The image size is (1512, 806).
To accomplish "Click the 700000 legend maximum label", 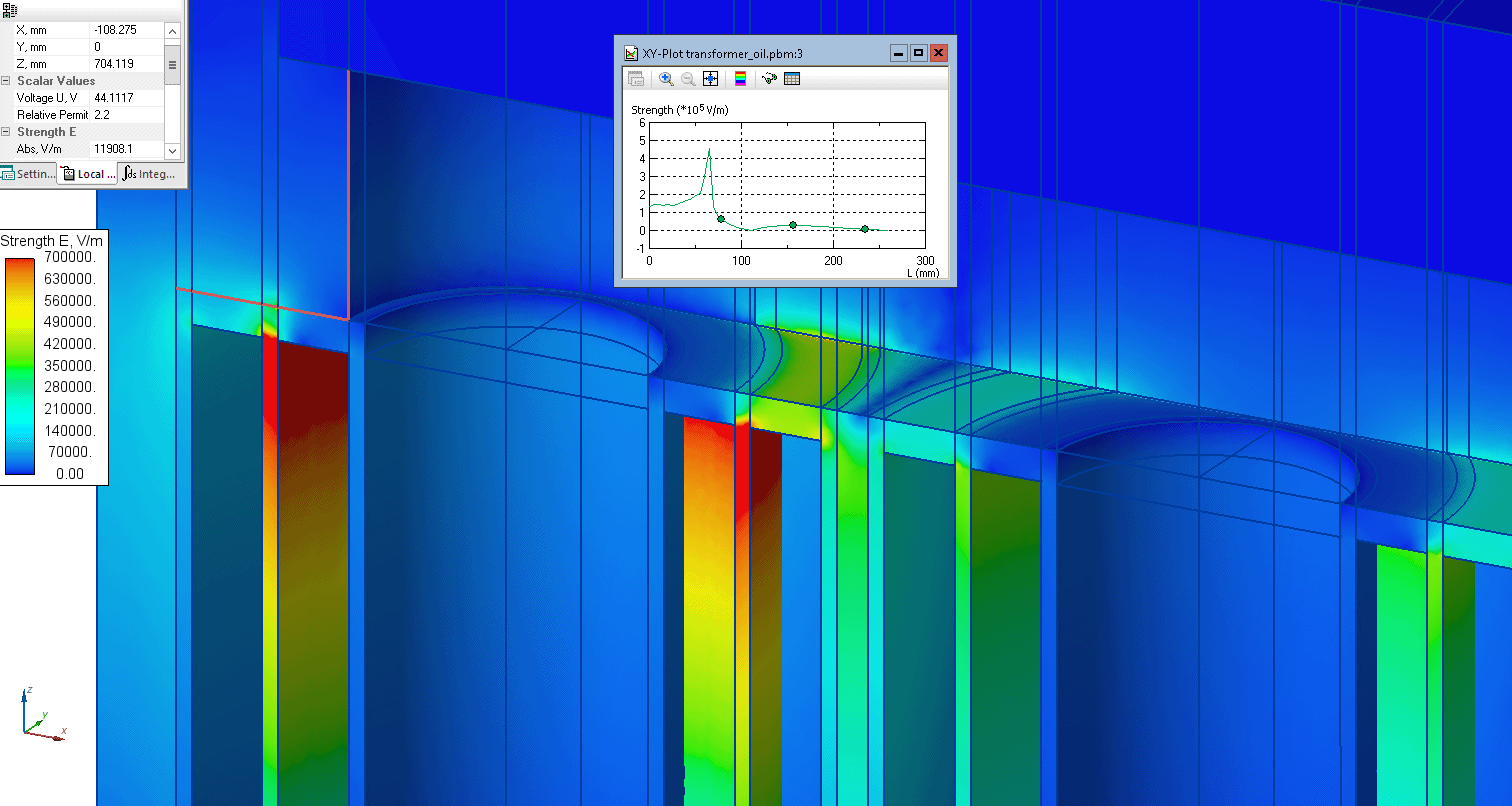I will click(69, 258).
